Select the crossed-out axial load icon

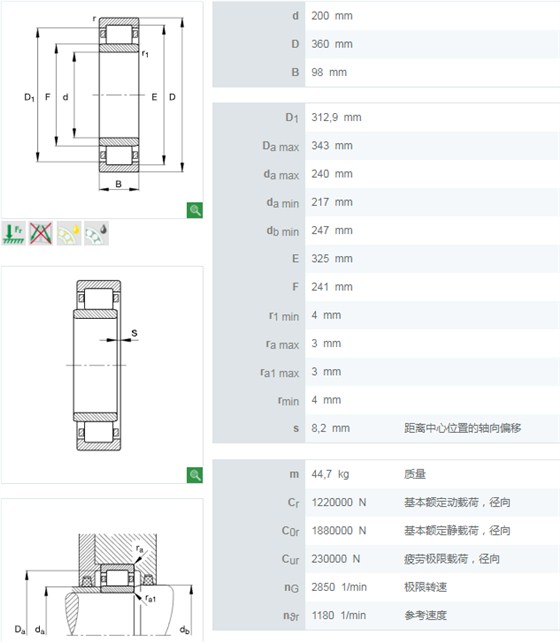coord(41,233)
